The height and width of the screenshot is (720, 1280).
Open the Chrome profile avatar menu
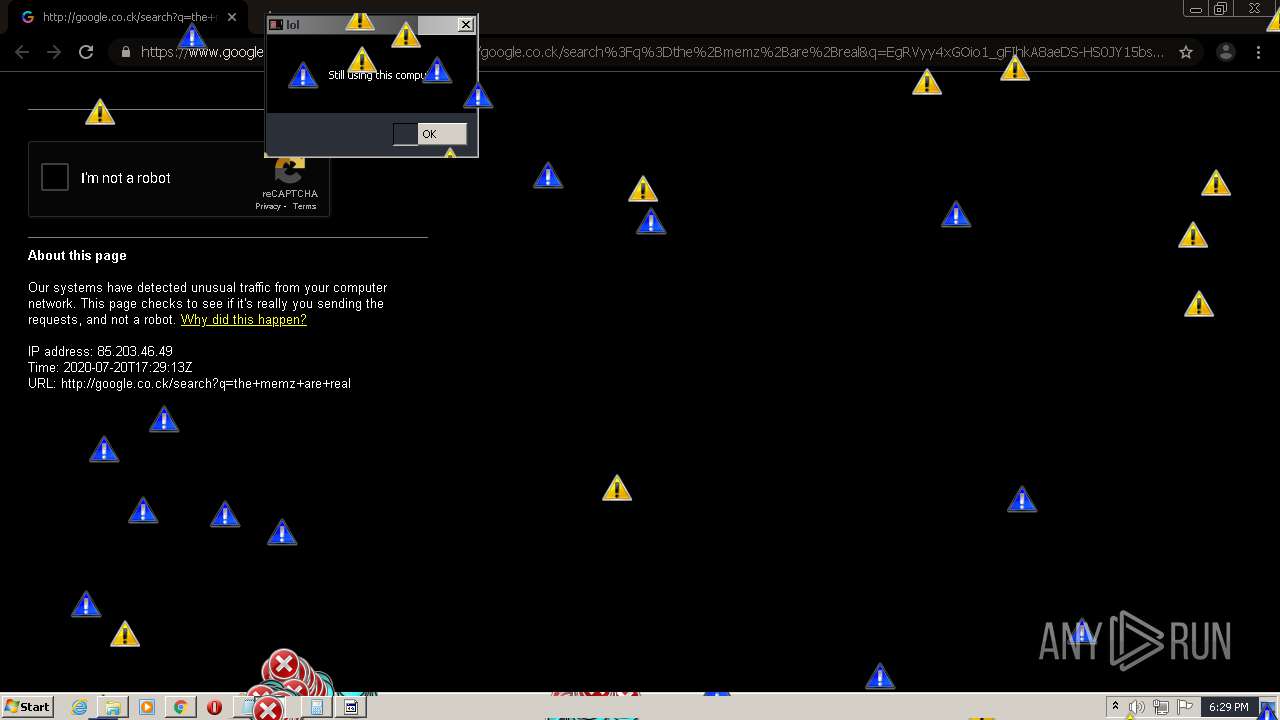pos(1226,52)
